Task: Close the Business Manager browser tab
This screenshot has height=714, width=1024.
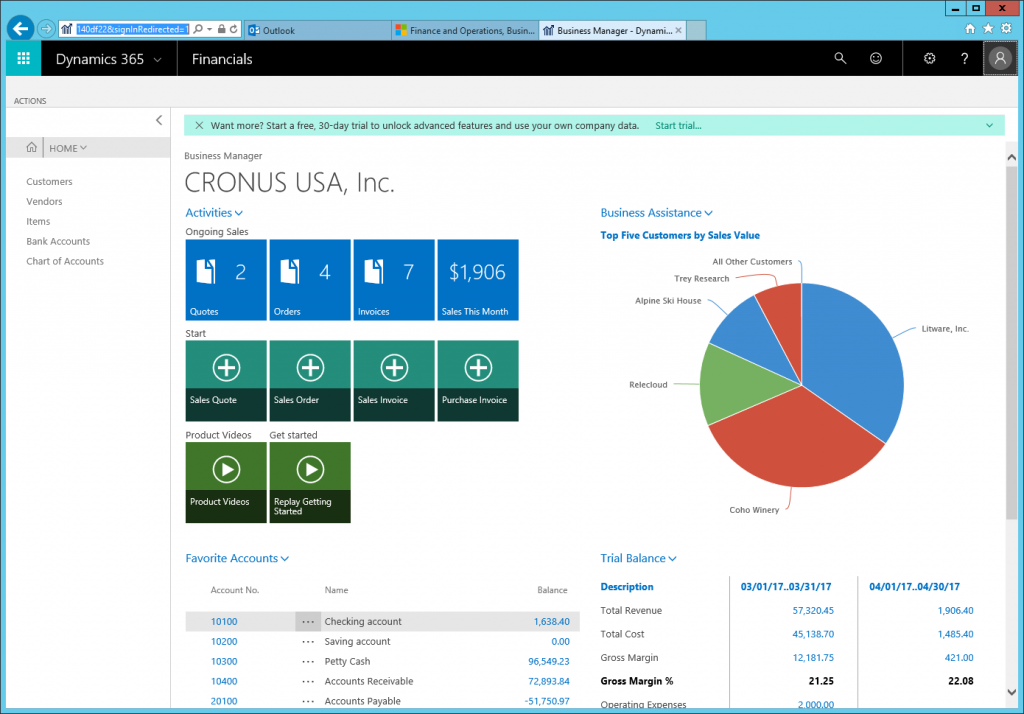Action: point(679,30)
